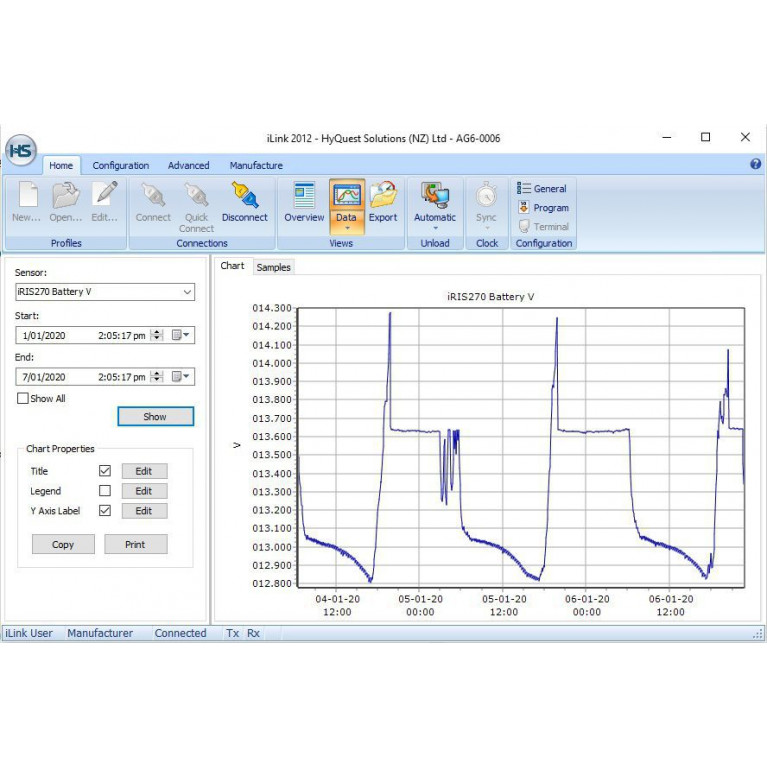
Task: Expand the Automatic unload dropdown arrow
Action: [435, 228]
